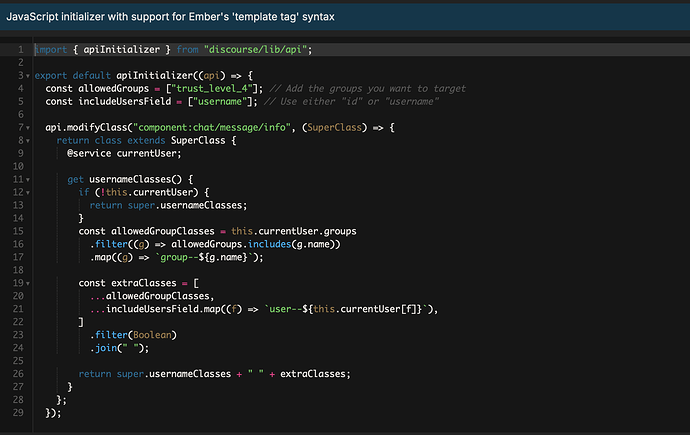Click '@service currentUser;' on line 9
The height and width of the screenshot is (435, 690).
point(124,154)
